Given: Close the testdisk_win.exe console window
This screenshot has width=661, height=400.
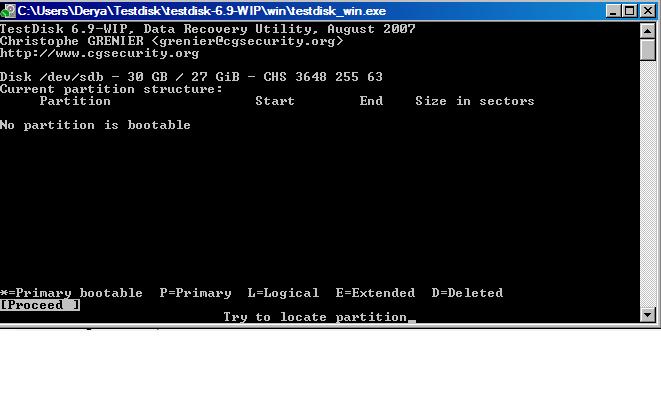Looking at the screenshot, I should [648, 11].
